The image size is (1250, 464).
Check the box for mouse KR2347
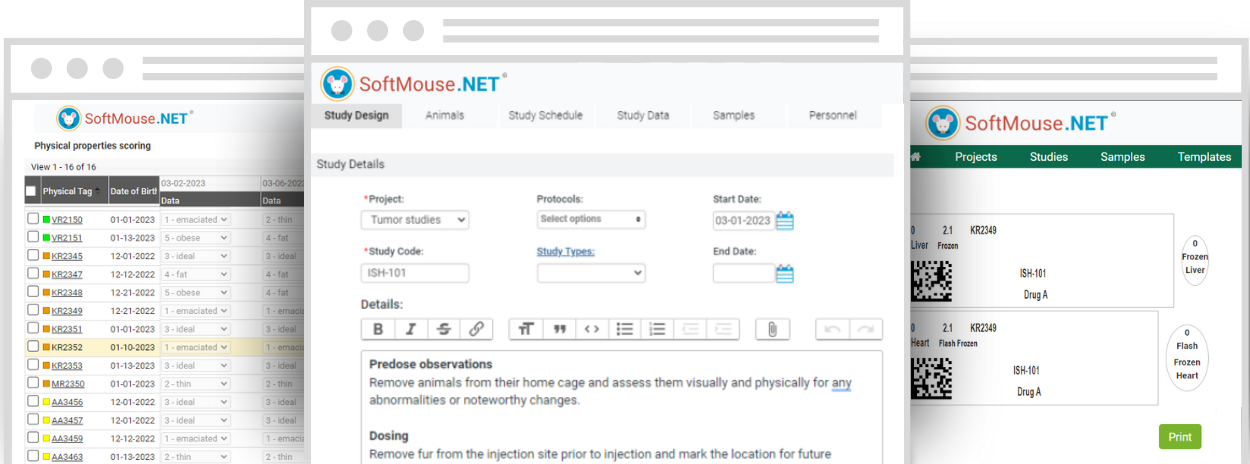point(33,274)
